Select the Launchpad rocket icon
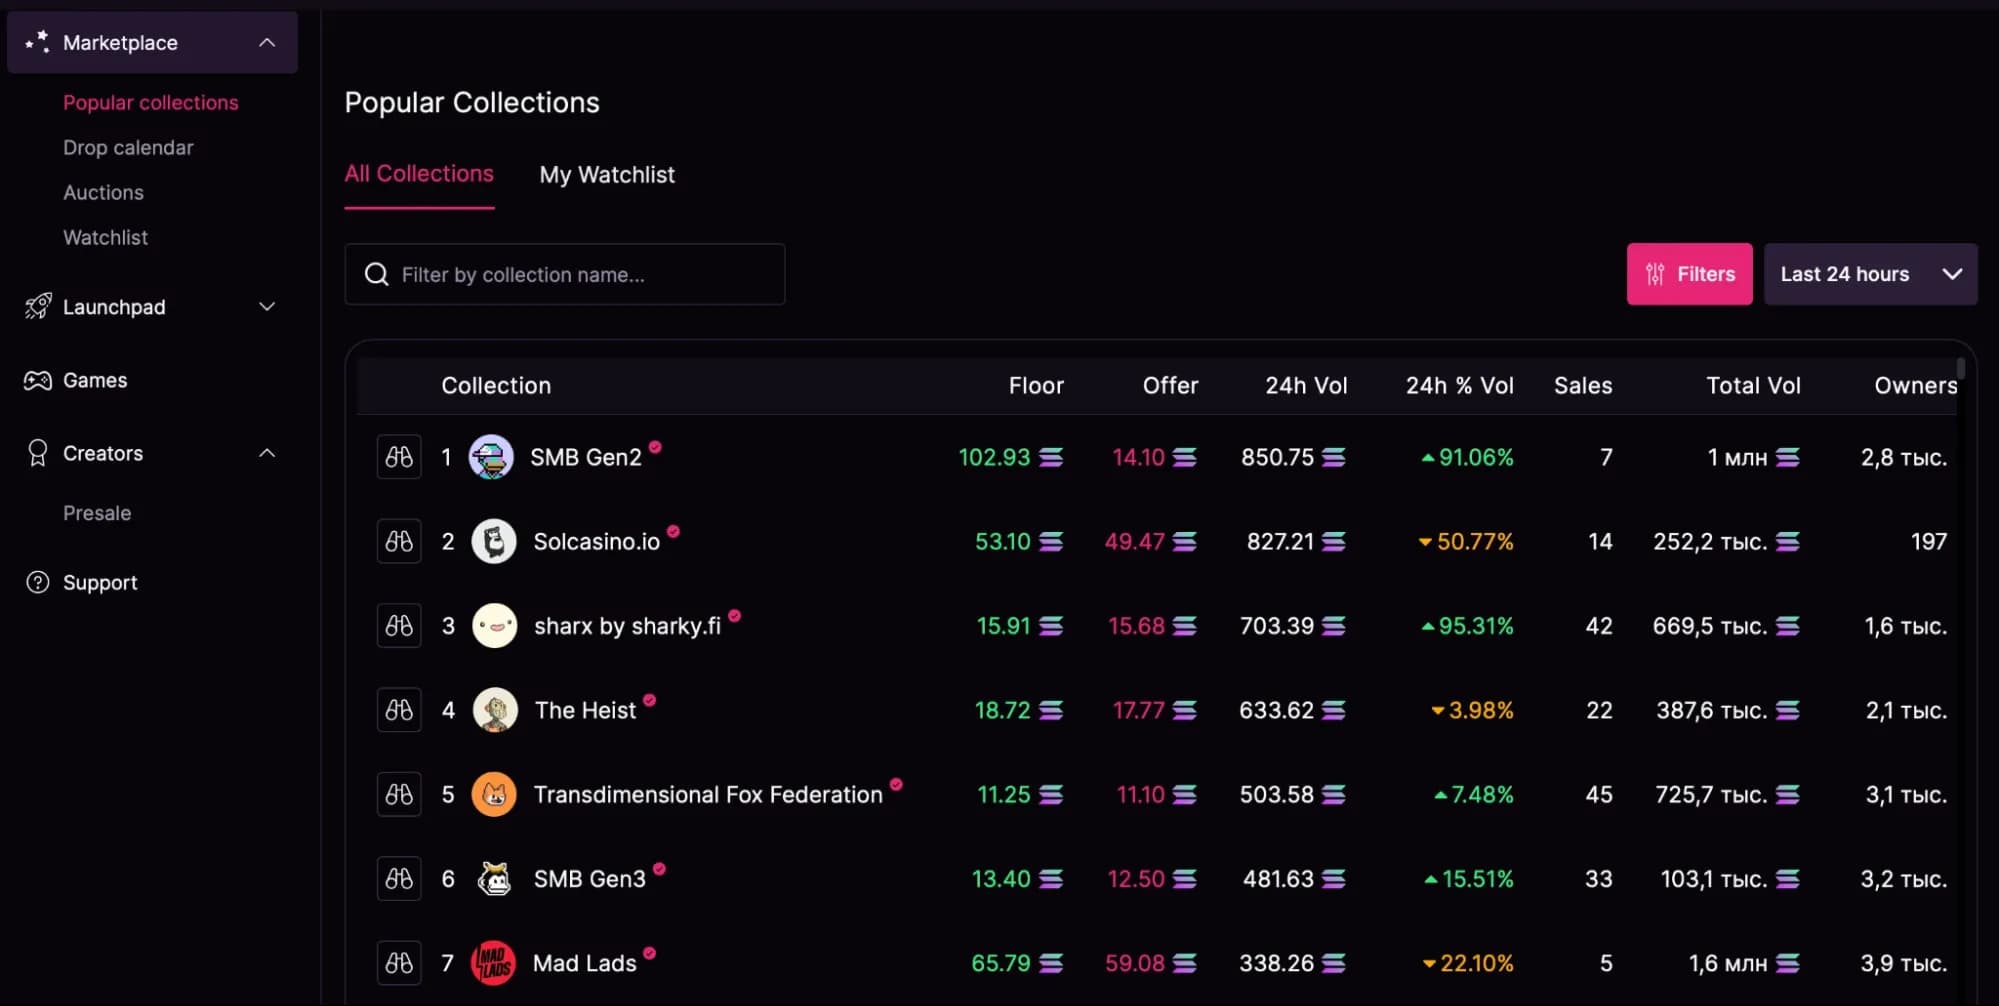The width and height of the screenshot is (1999, 1006). click(x=37, y=307)
